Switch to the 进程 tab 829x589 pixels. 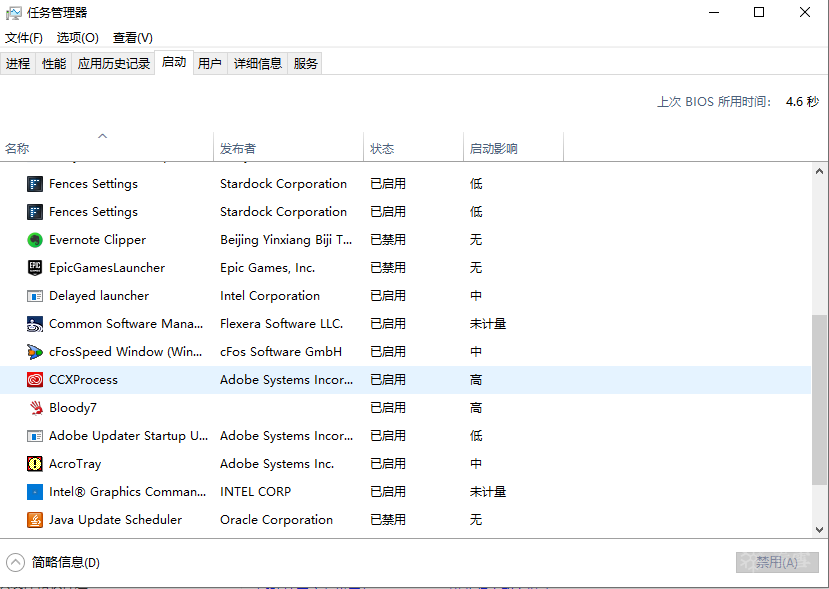click(x=18, y=64)
